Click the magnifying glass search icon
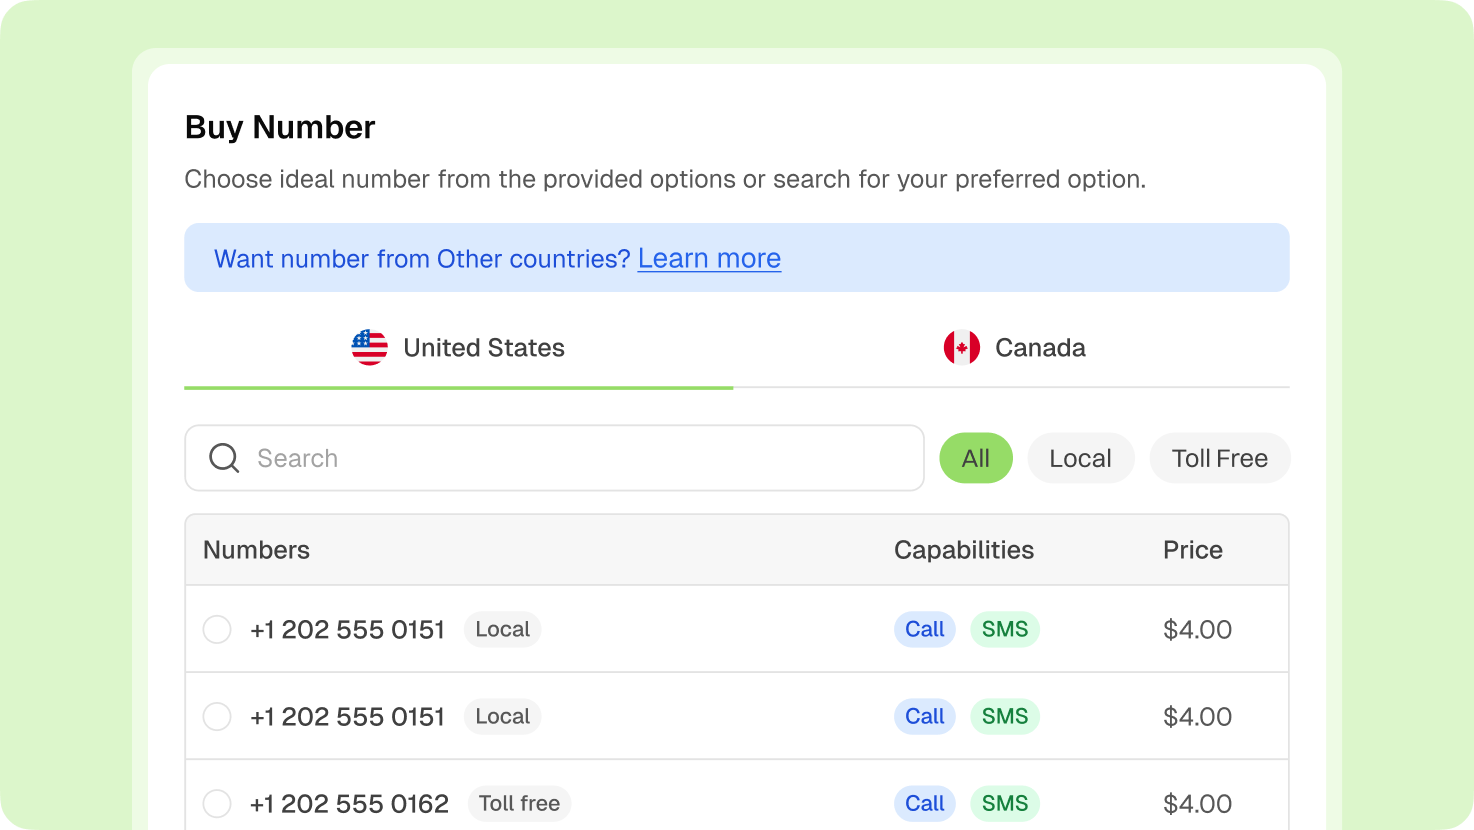 (224, 458)
